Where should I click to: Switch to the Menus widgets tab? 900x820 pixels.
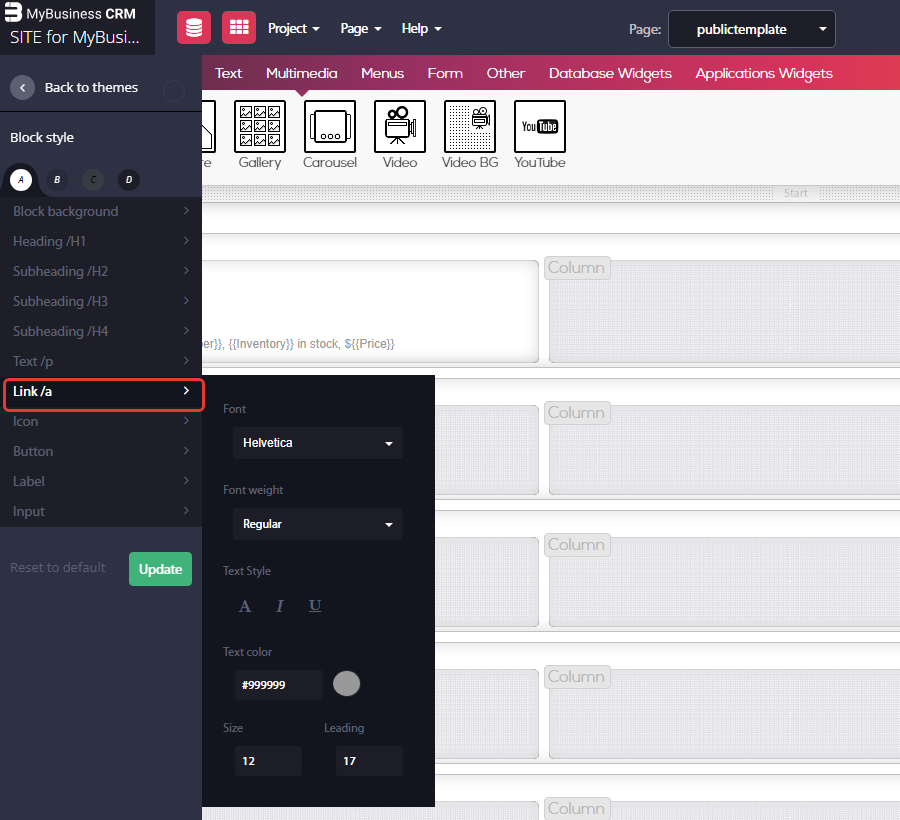[x=382, y=73]
